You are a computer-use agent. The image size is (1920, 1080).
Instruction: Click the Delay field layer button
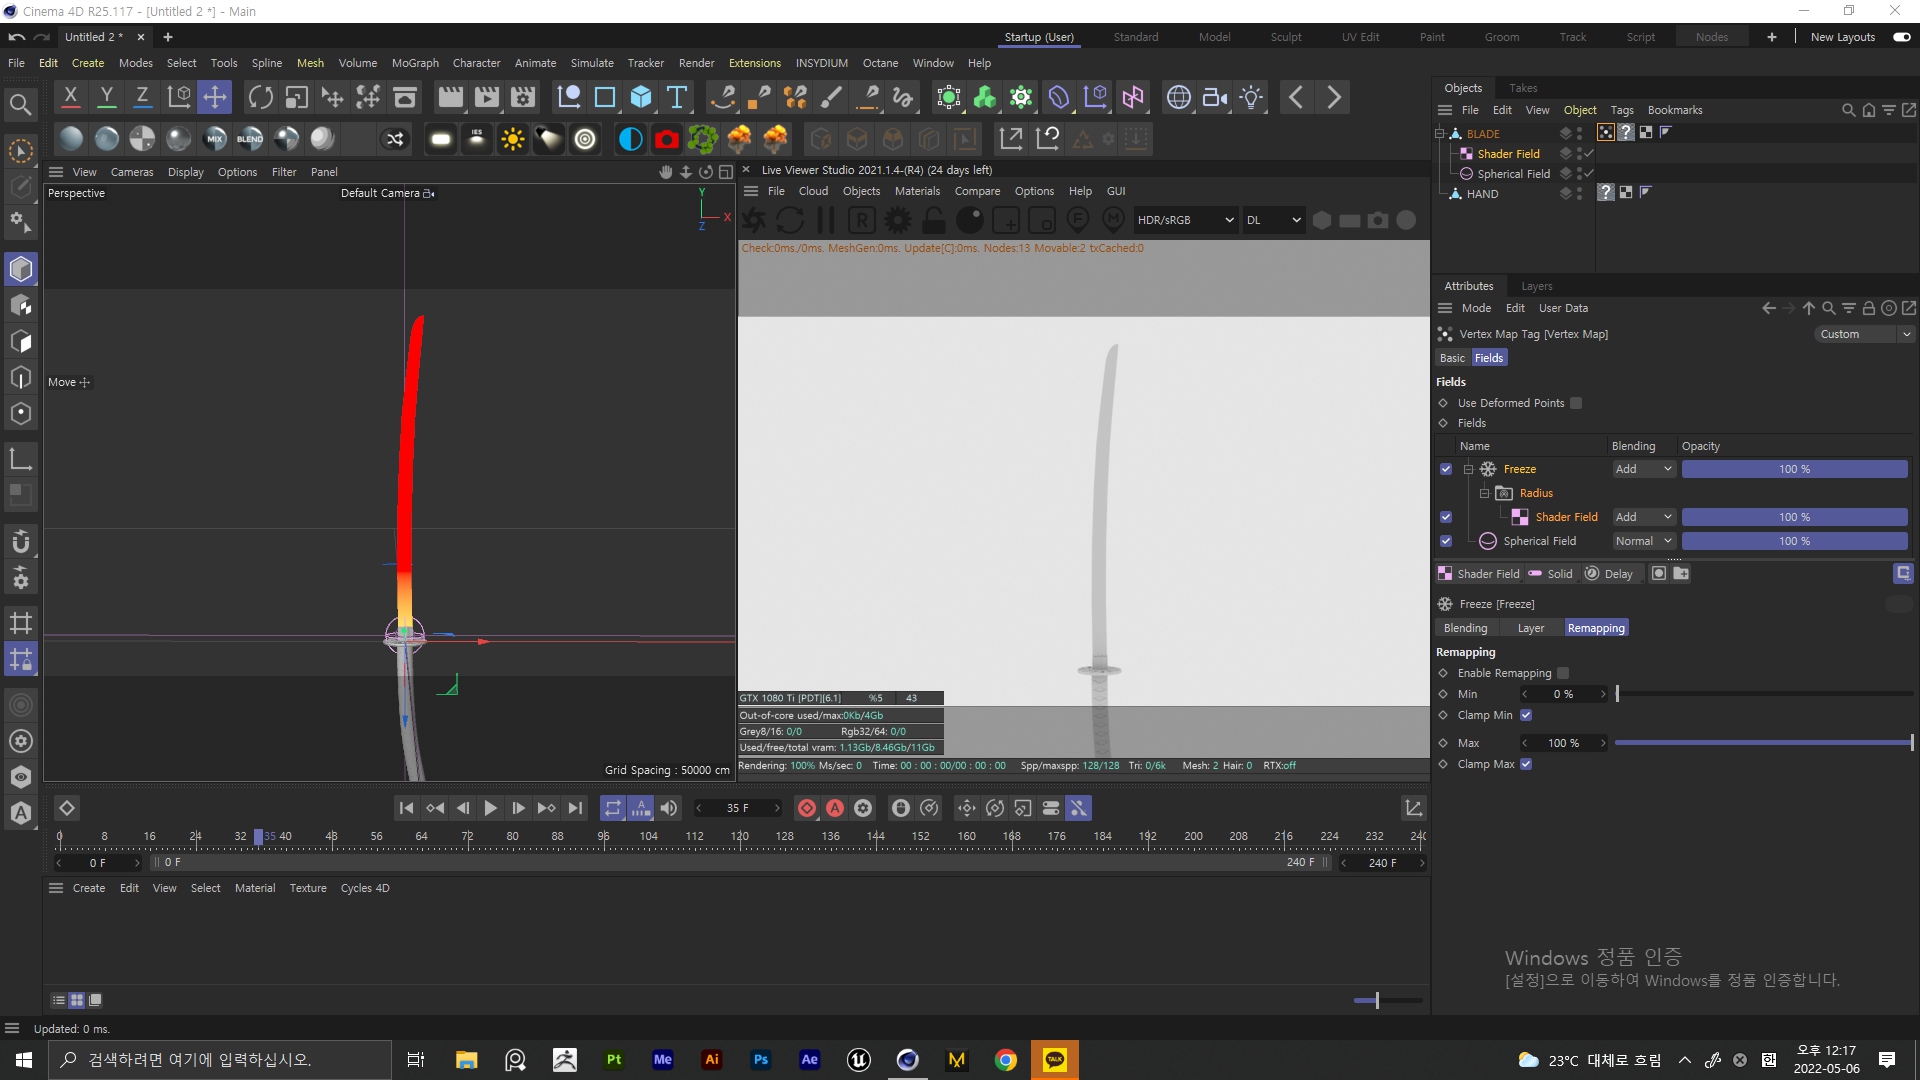pyautogui.click(x=1609, y=574)
